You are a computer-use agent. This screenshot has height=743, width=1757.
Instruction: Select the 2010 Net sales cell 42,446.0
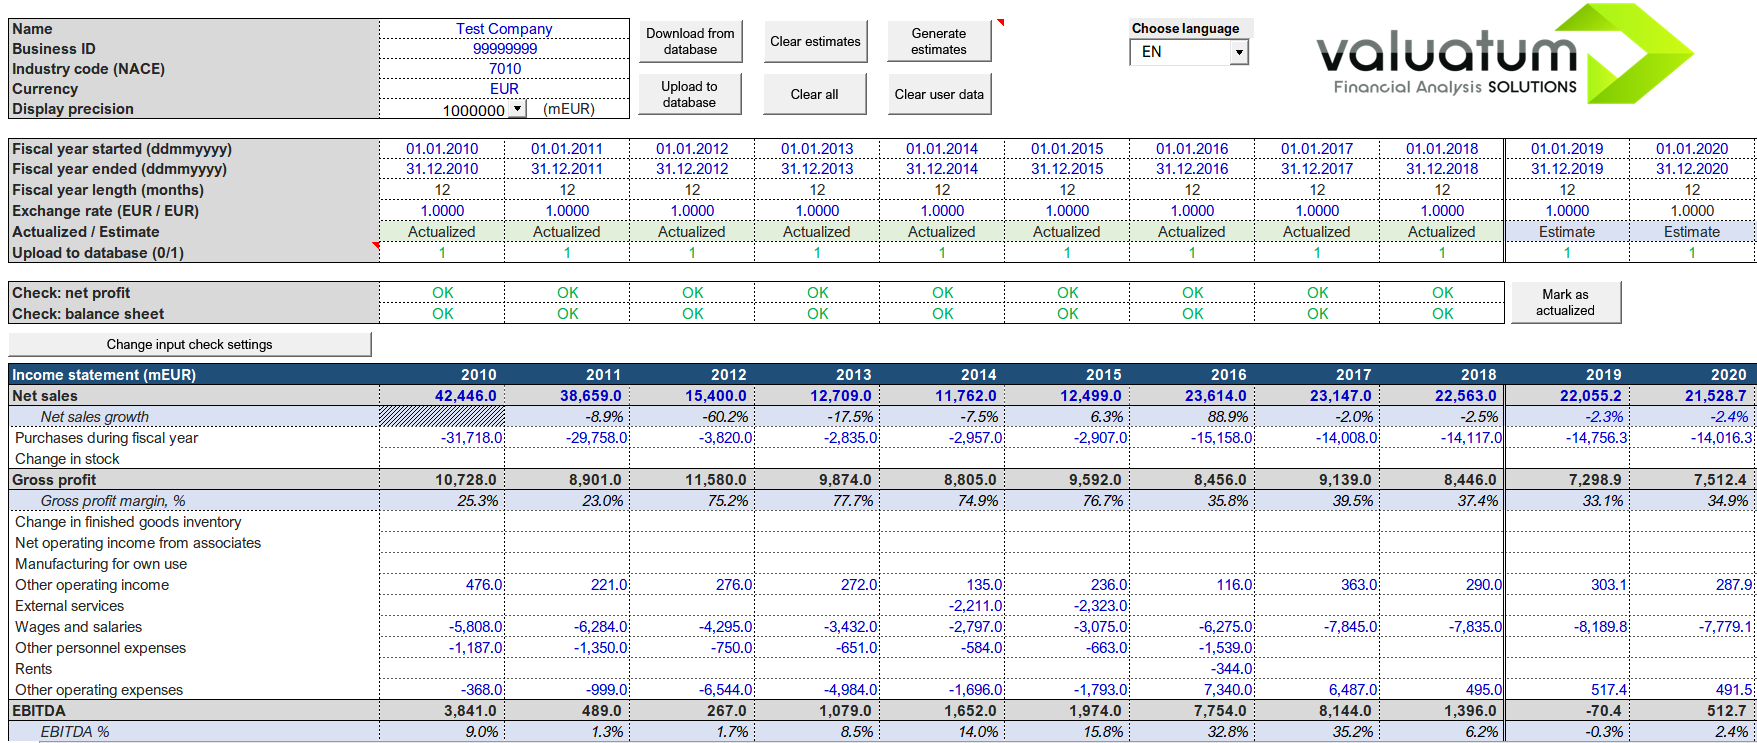click(x=442, y=396)
